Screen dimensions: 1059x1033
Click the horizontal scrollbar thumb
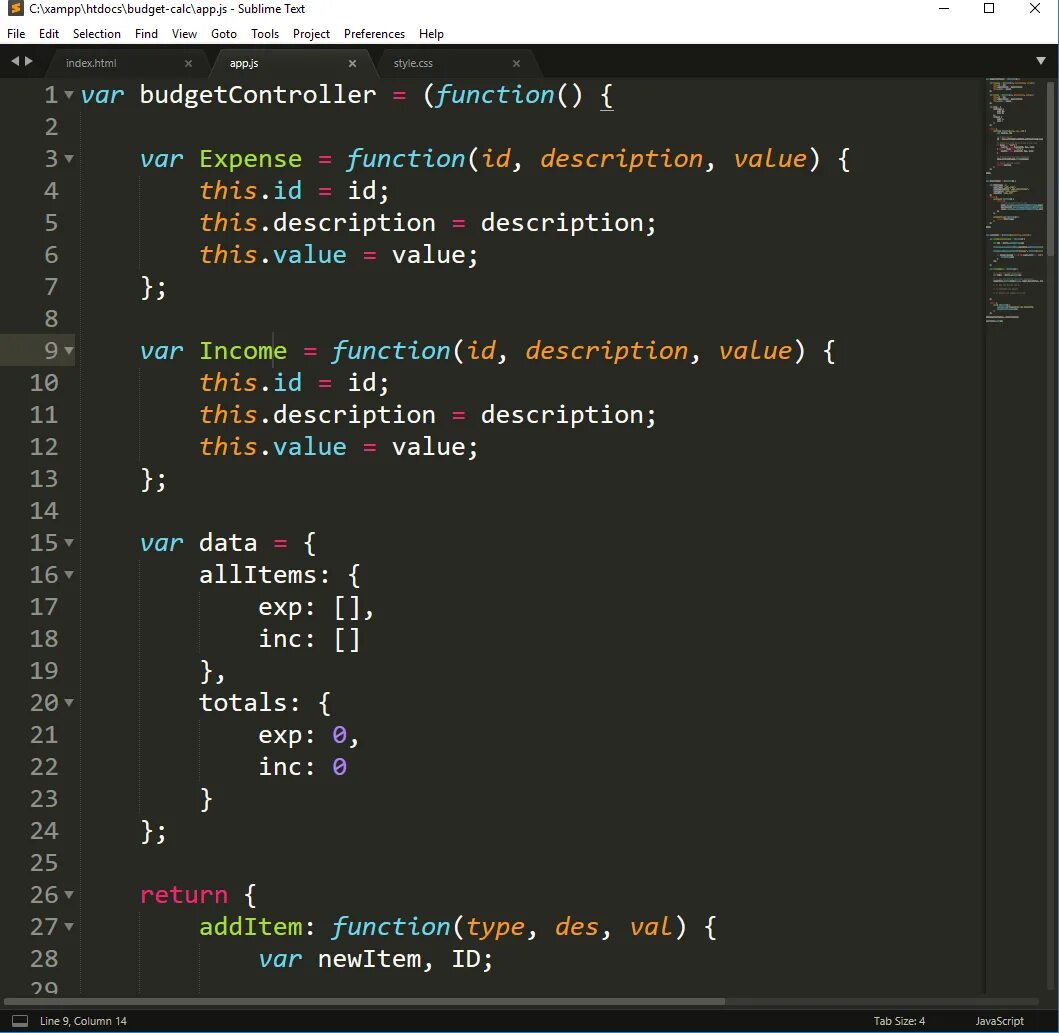point(365,1001)
